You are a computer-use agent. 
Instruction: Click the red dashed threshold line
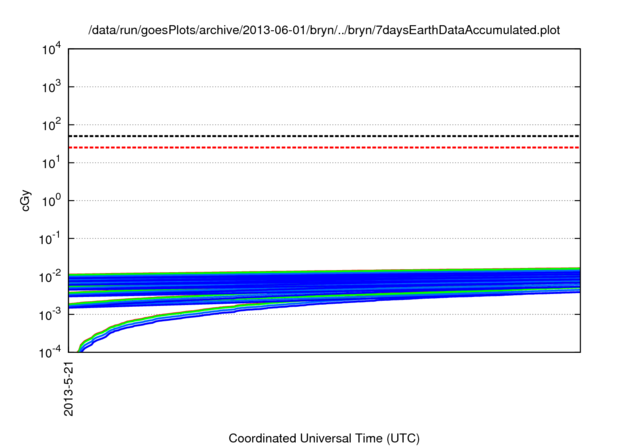[324, 147]
